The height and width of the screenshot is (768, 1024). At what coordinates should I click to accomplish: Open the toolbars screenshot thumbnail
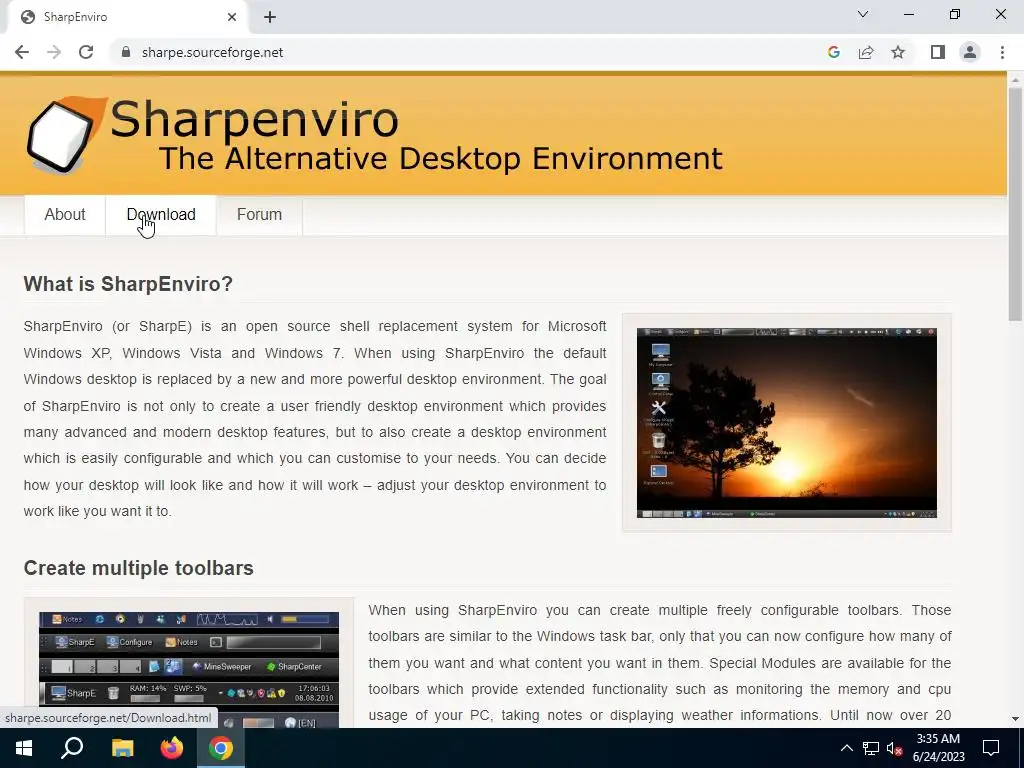189,669
